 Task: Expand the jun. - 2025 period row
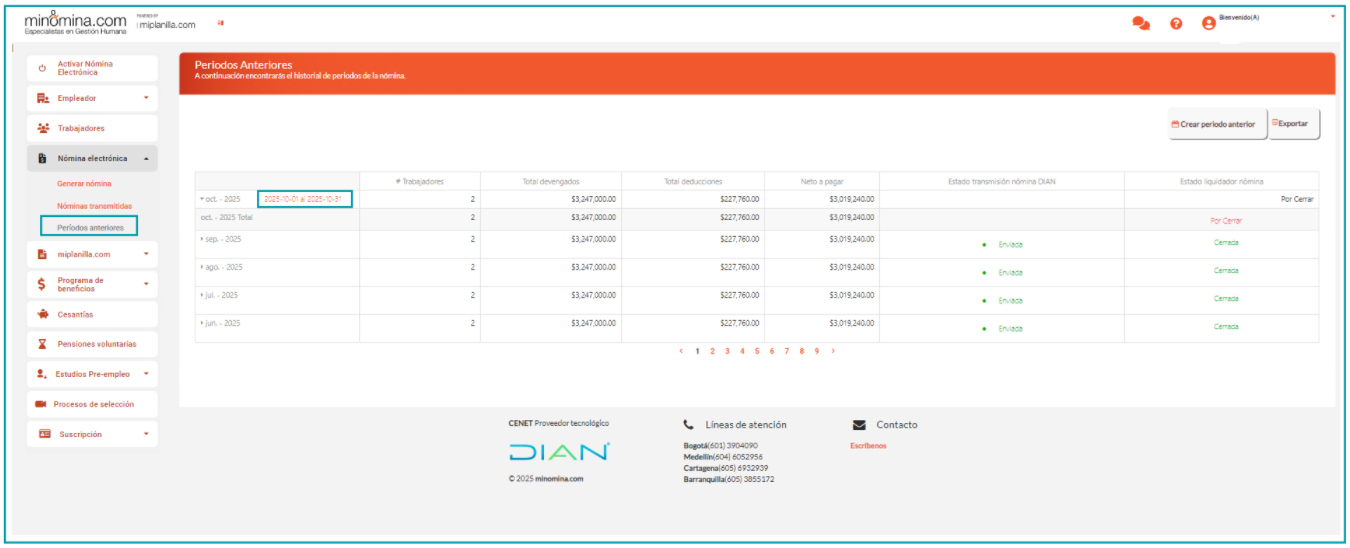tap(202, 324)
